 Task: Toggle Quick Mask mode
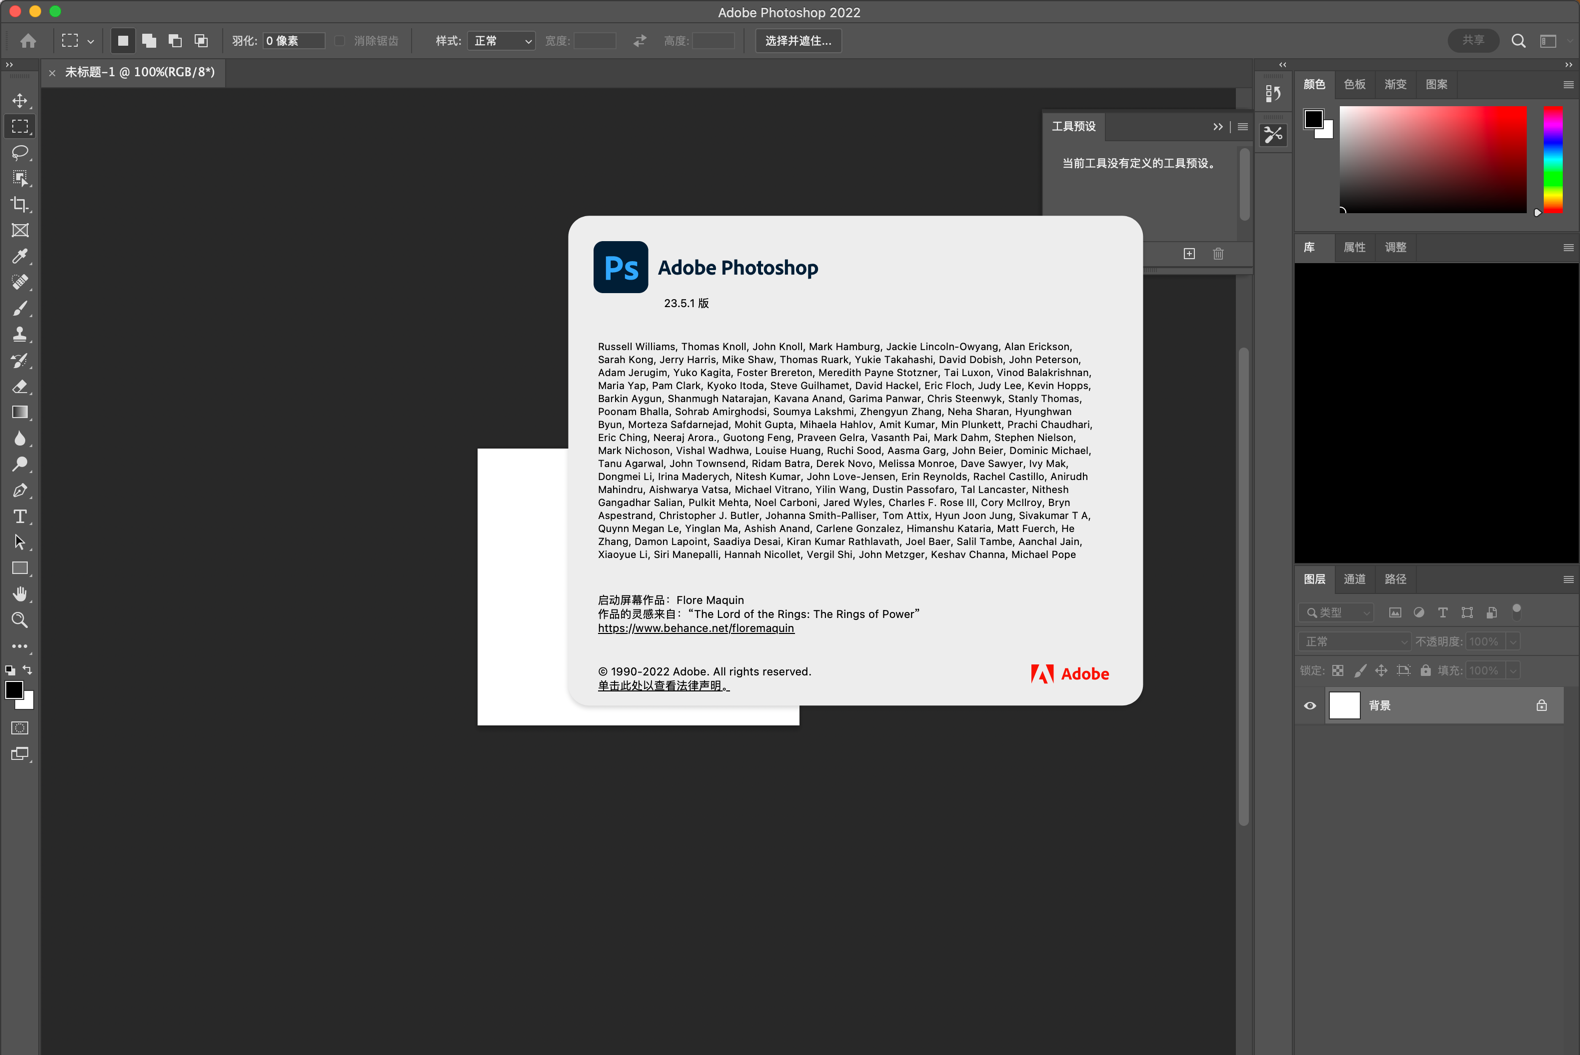[x=20, y=728]
